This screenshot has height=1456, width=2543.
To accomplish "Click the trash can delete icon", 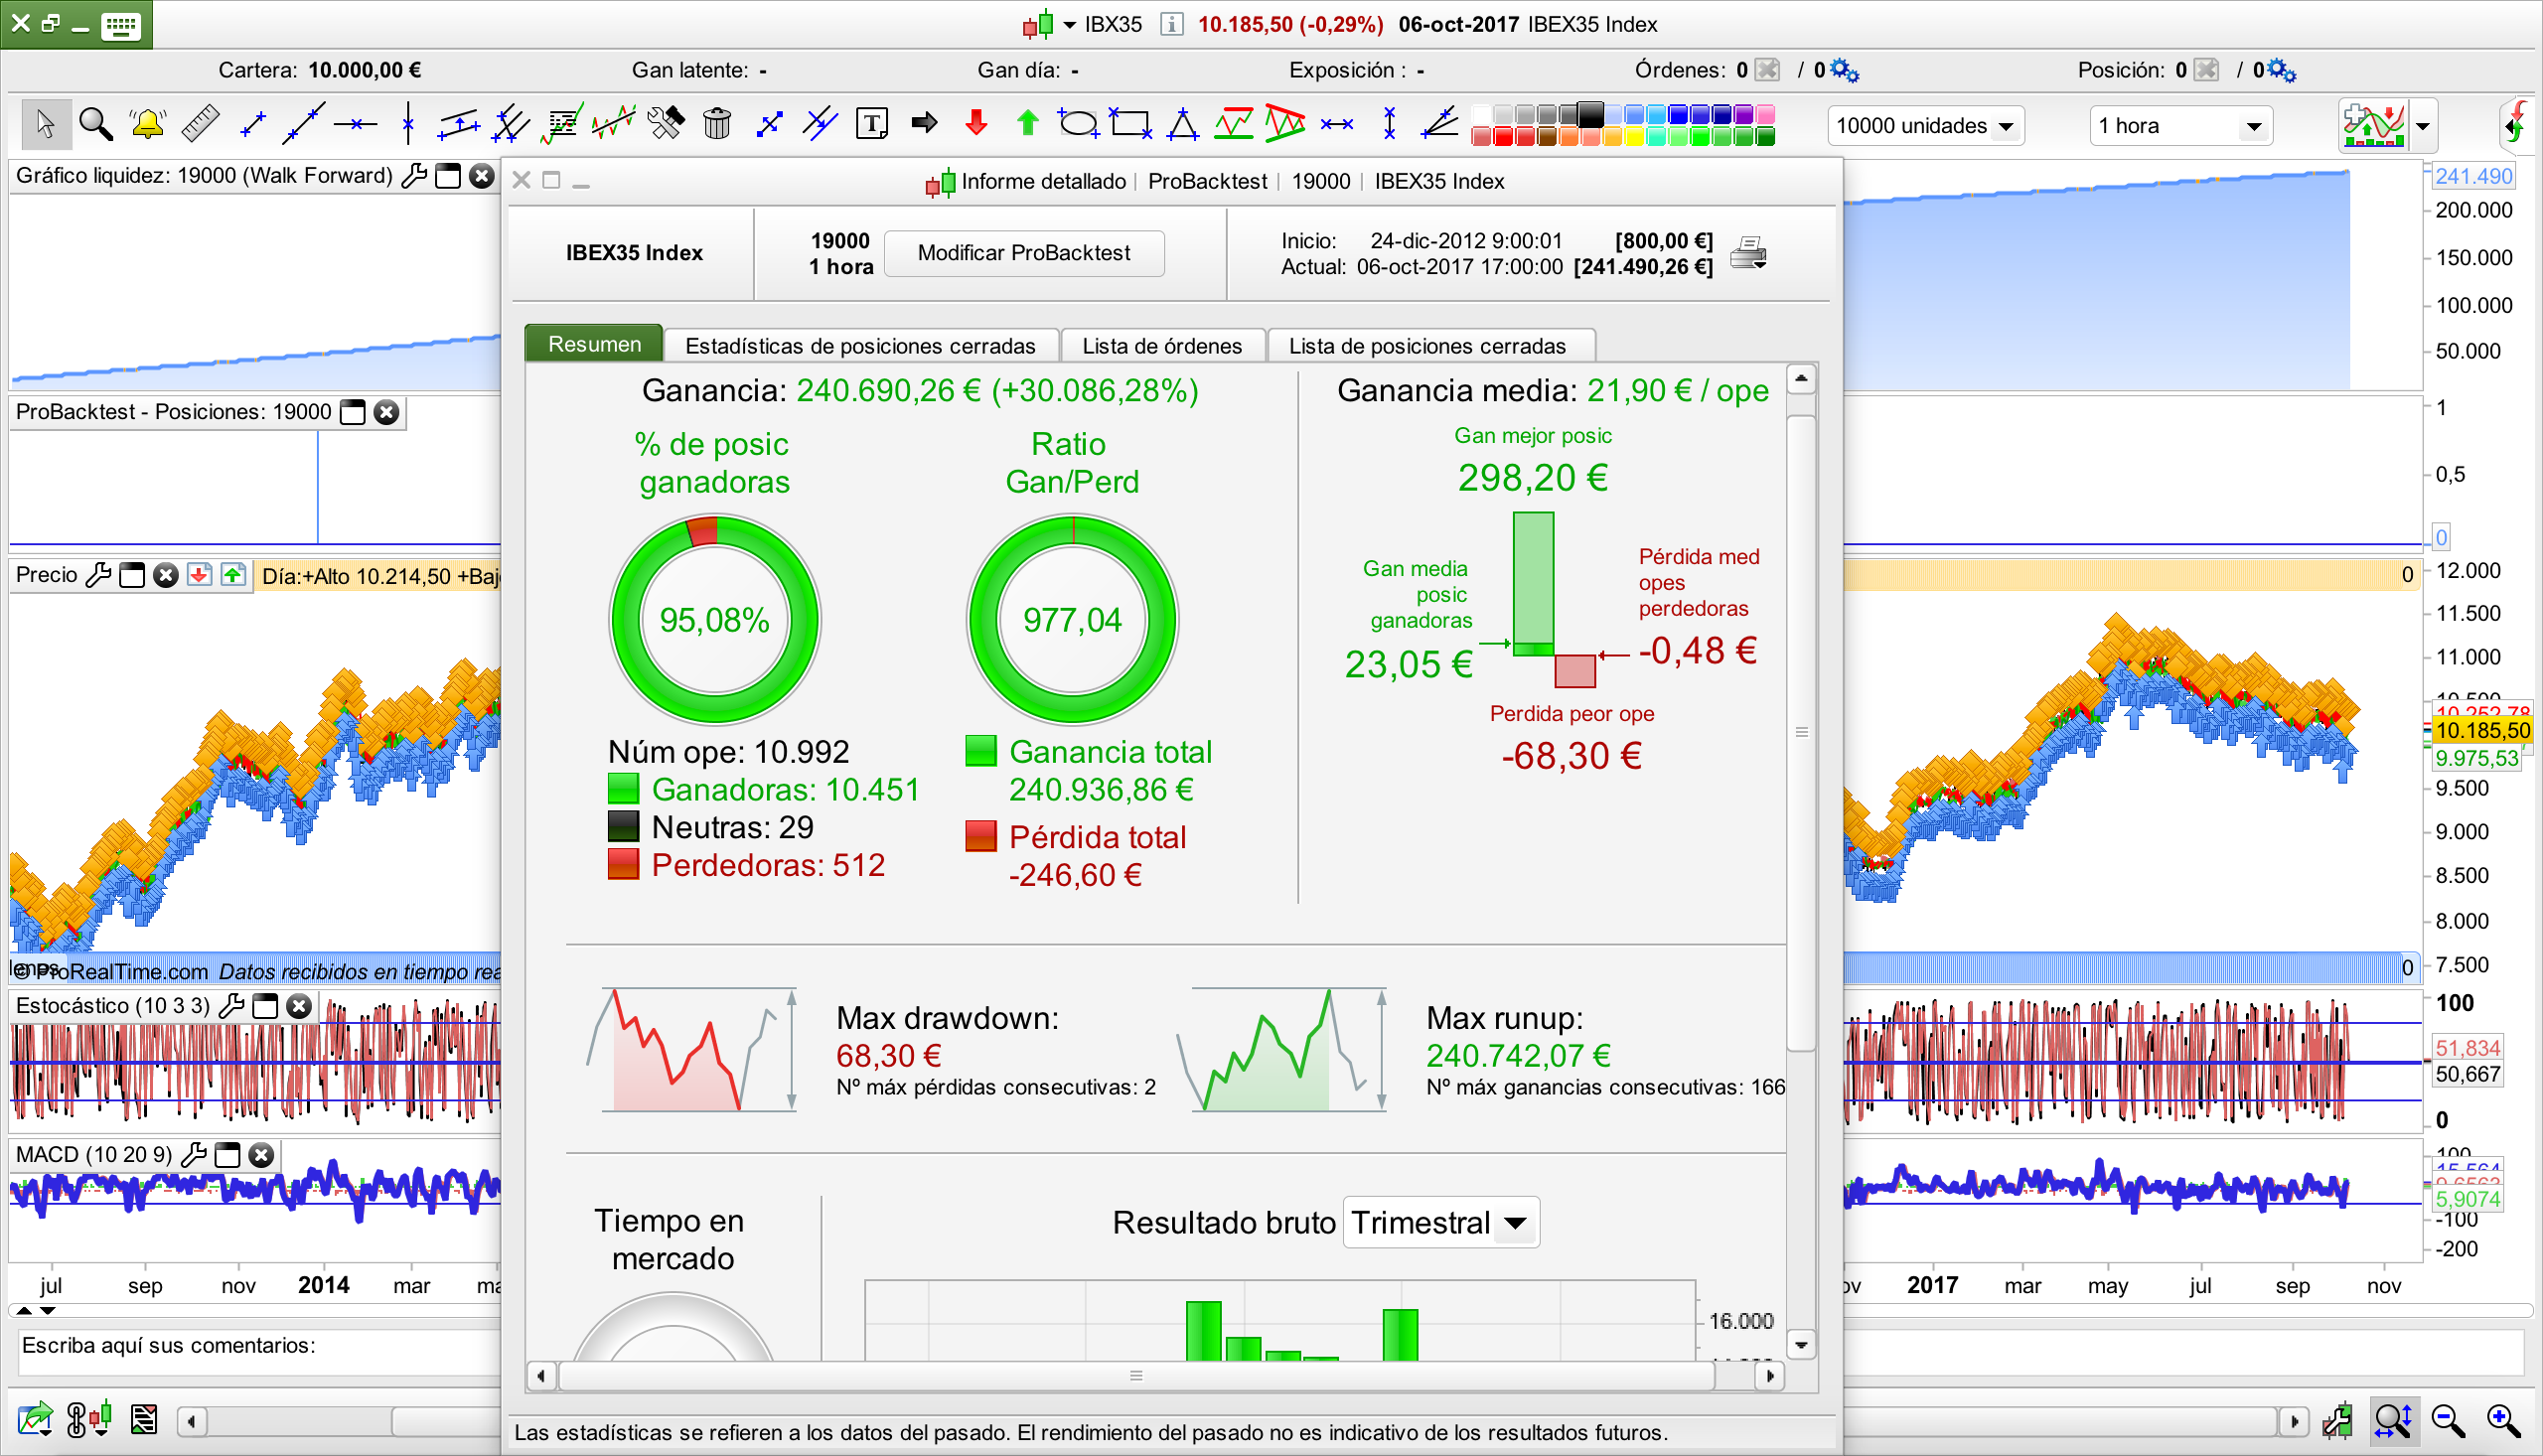I will (716, 124).
